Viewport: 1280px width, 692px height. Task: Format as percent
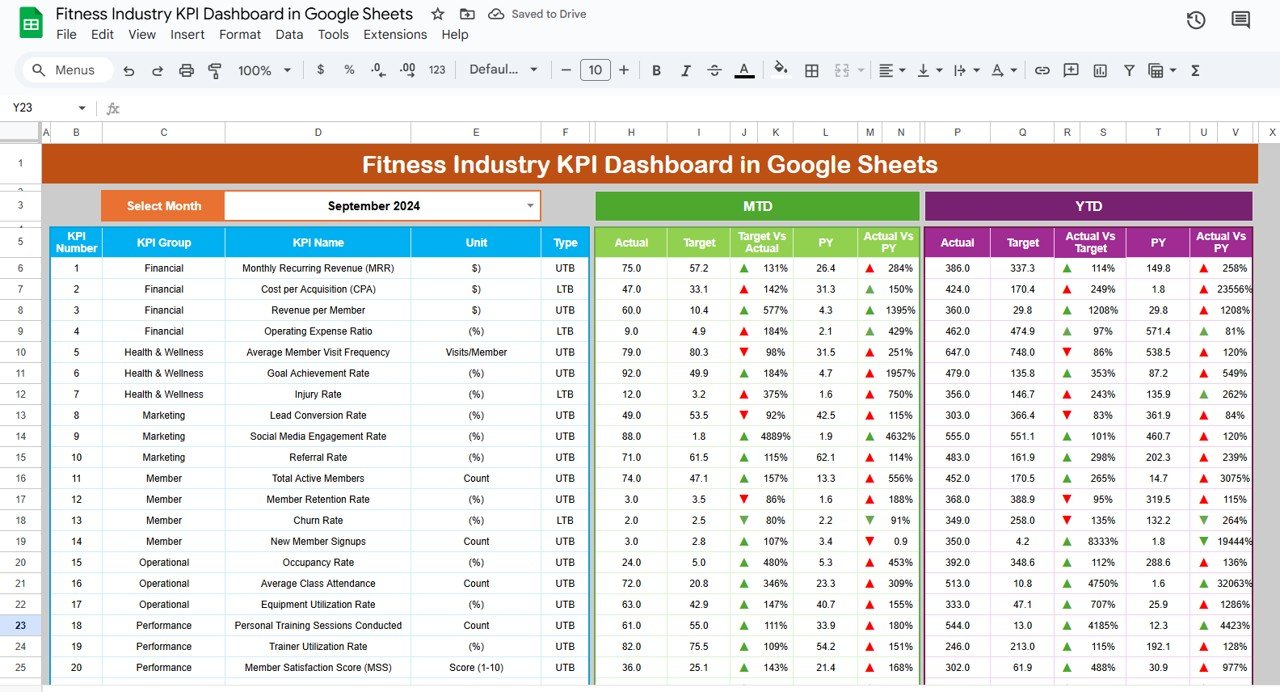click(x=349, y=70)
